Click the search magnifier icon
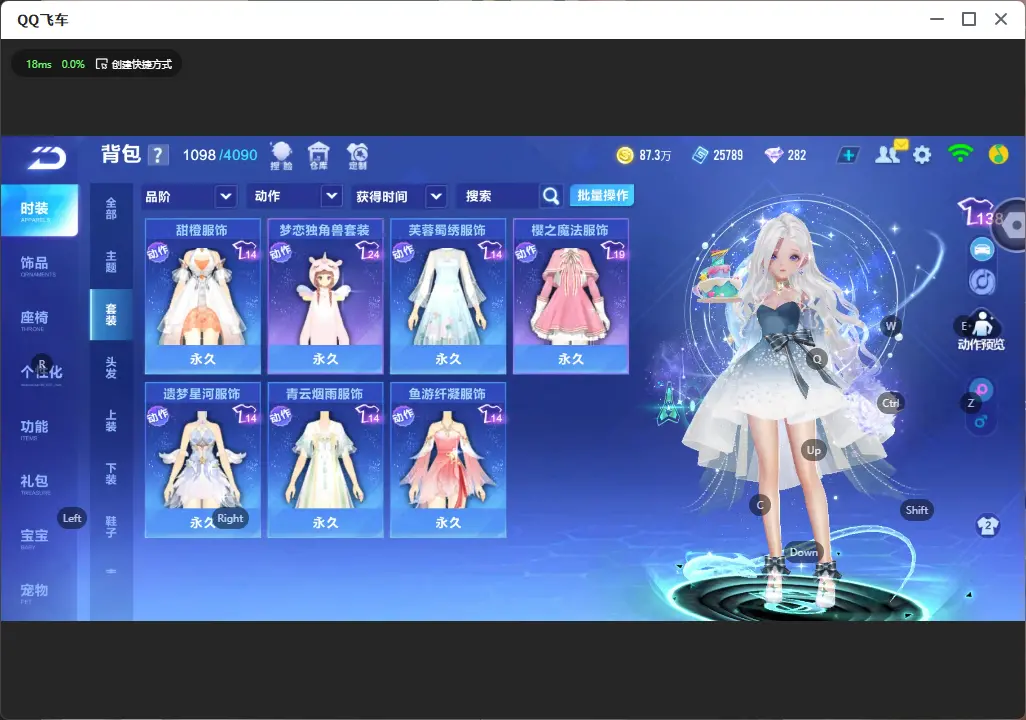Image resolution: width=1026 pixels, height=720 pixels. tap(551, 196)
